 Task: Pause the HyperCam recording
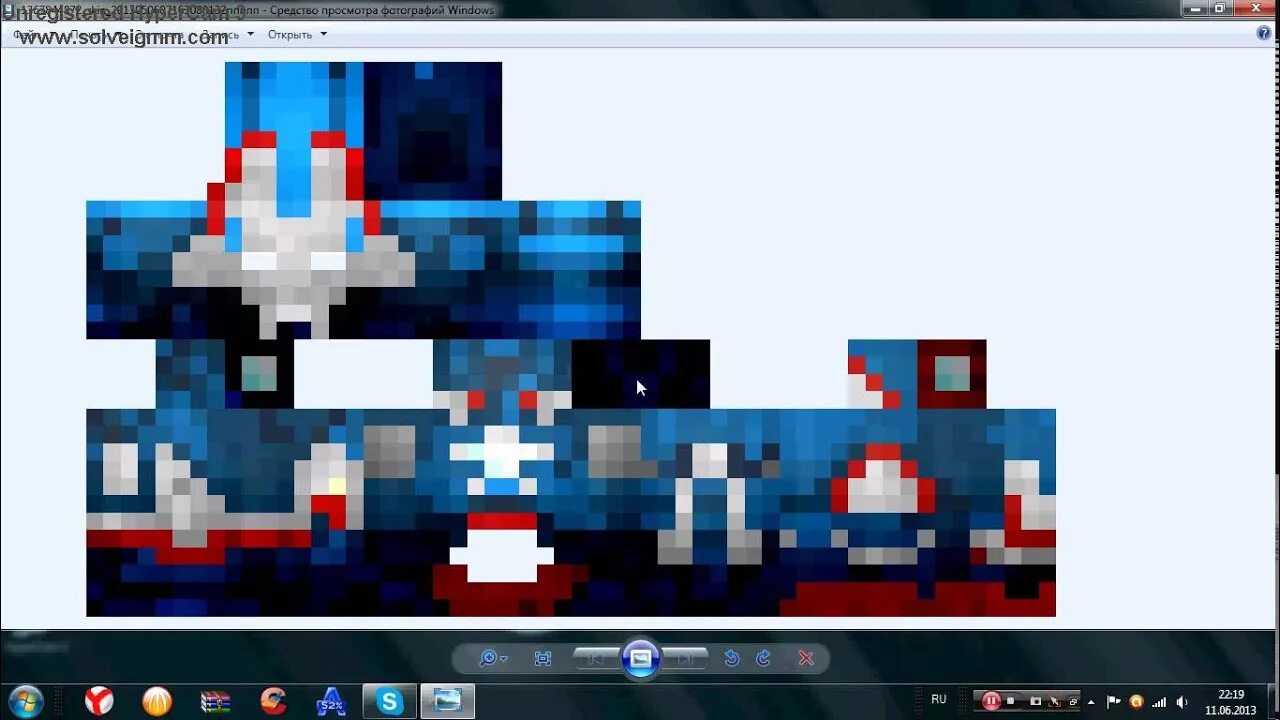pyautogui.click(x=991, y=701)
